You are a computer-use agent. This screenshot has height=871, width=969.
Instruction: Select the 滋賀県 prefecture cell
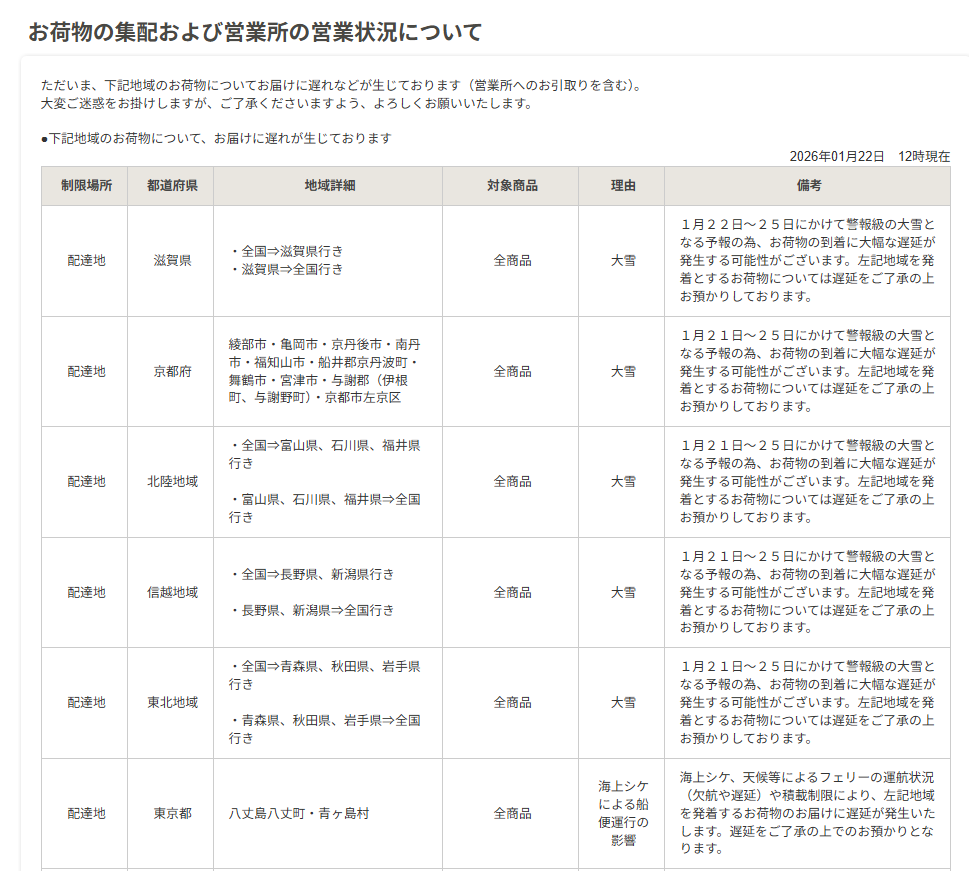(x=171, y=261)
